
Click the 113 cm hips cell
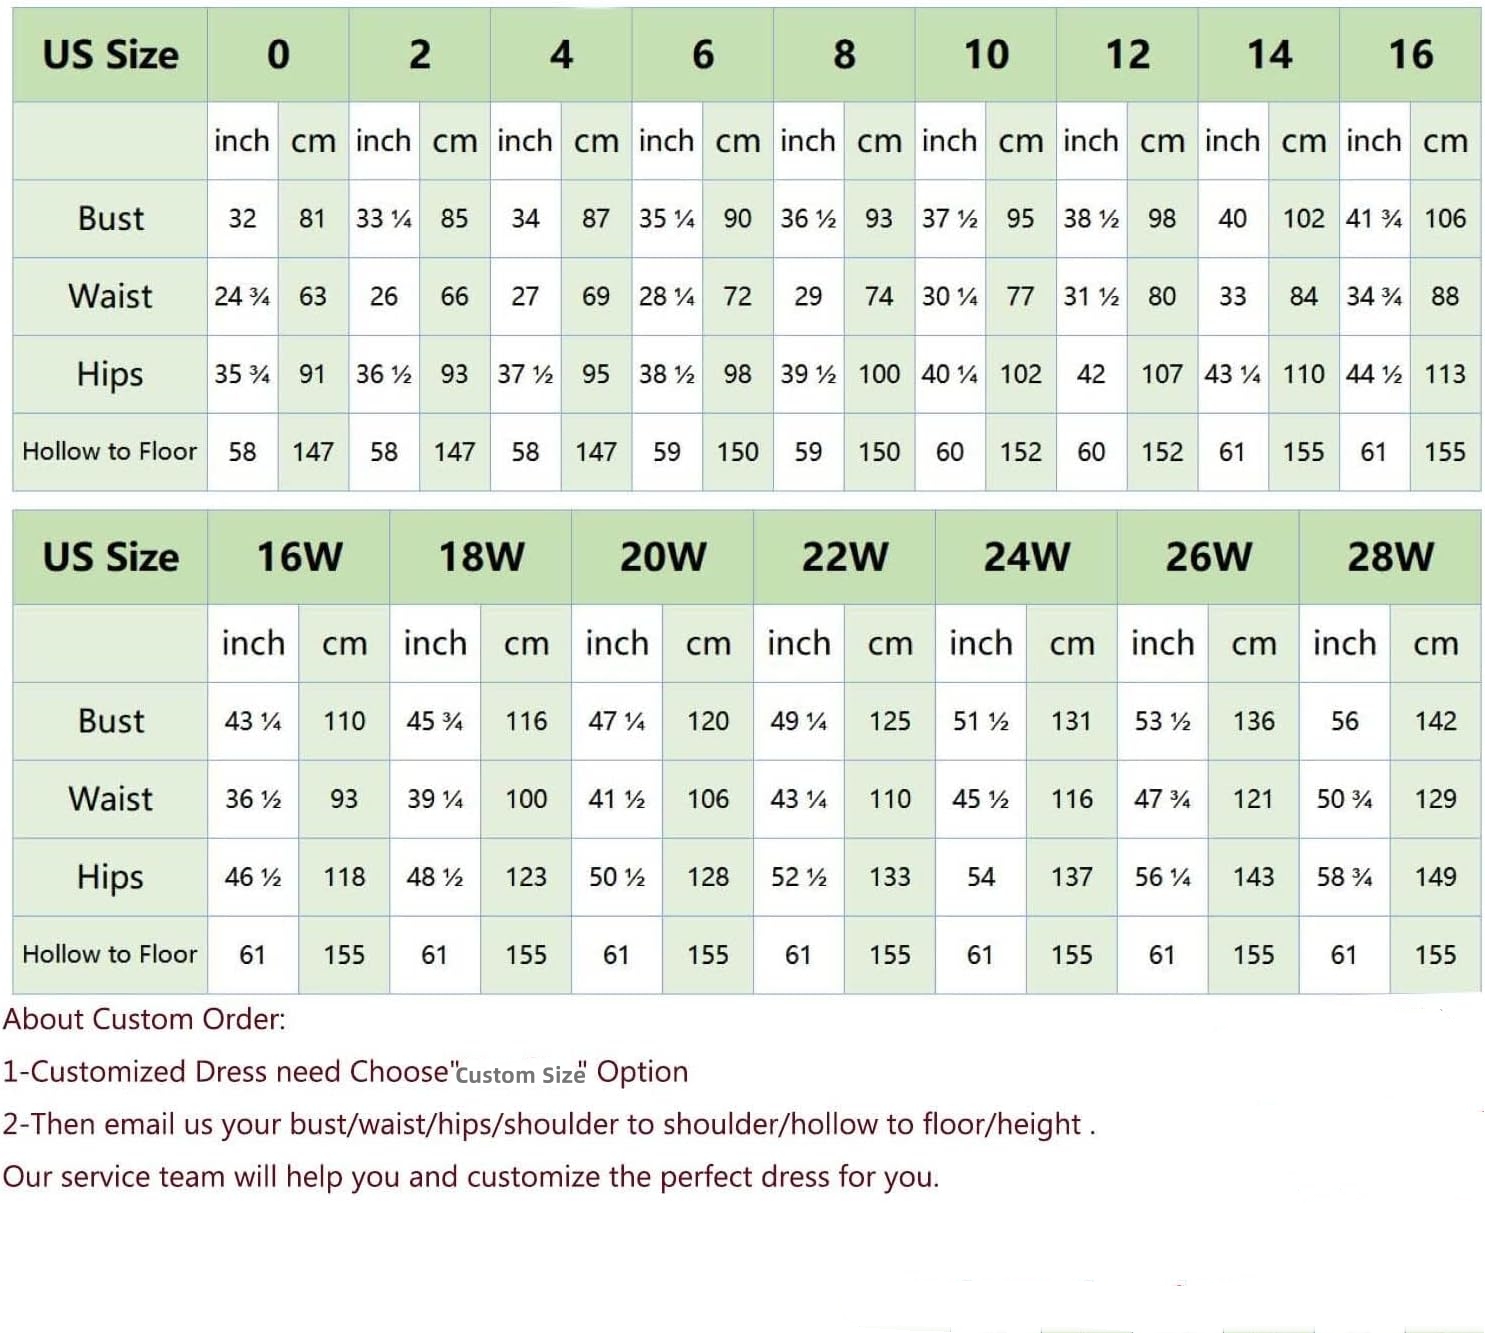coord(1445,374)
